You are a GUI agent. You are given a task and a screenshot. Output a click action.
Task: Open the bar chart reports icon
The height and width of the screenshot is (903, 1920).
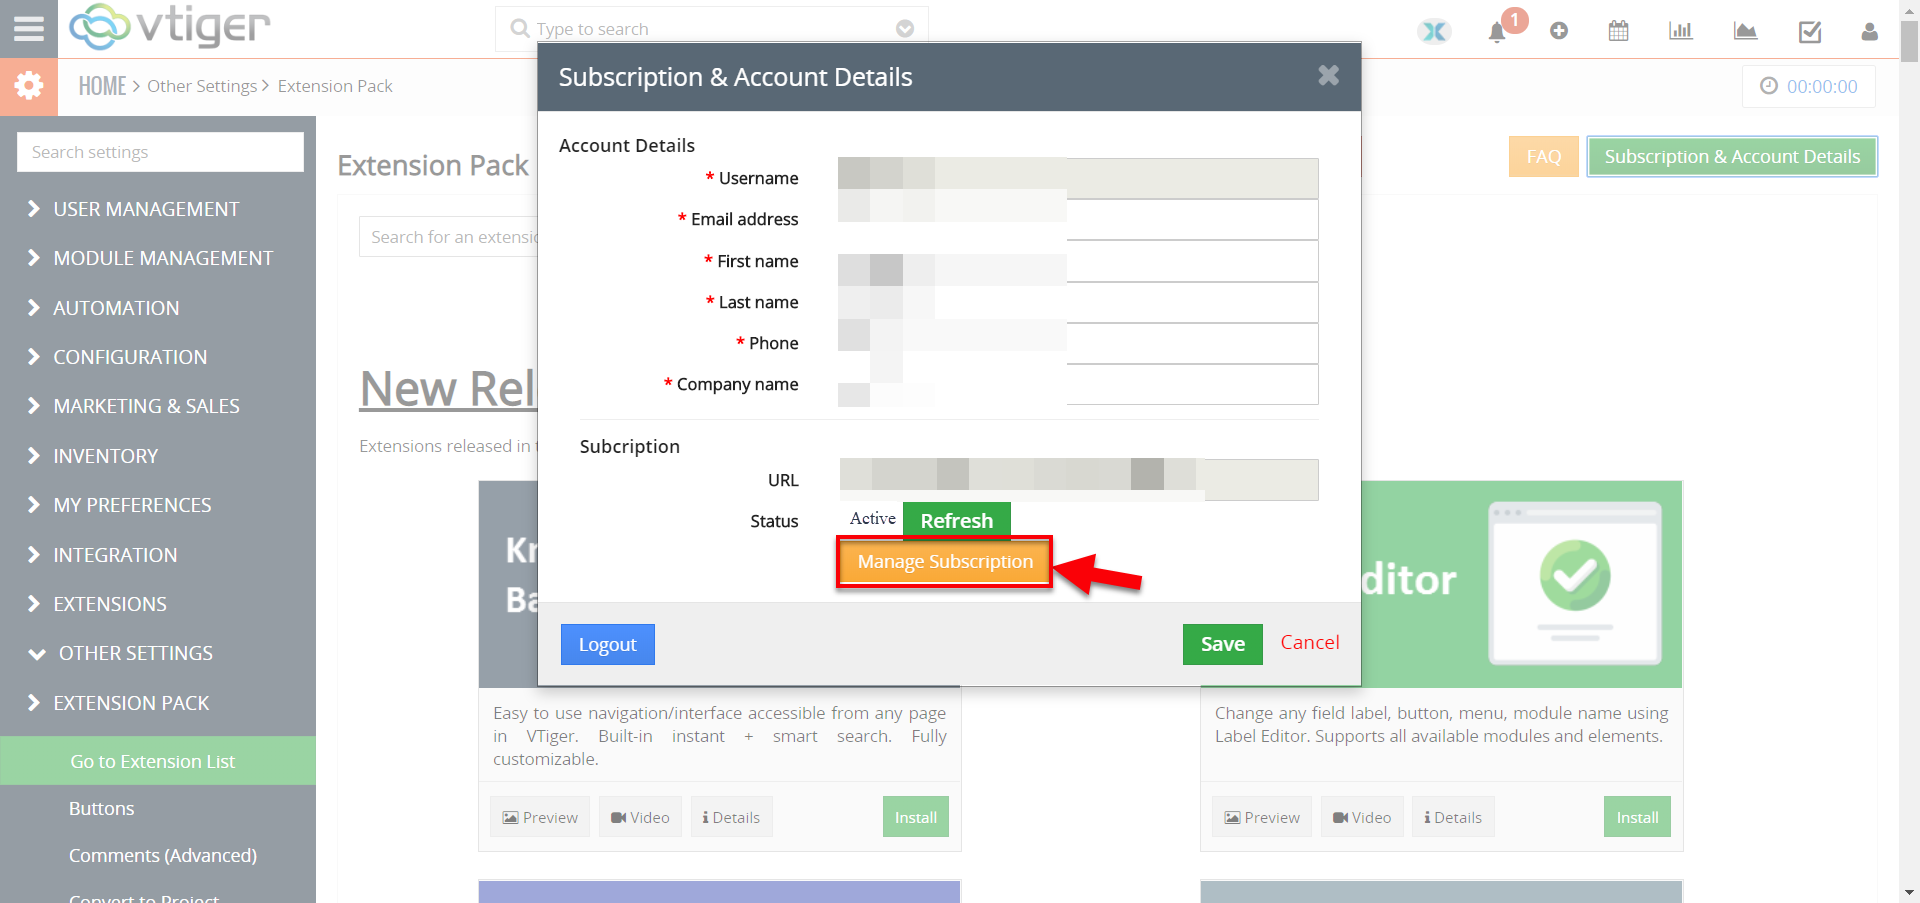[x=1680, y=31]
